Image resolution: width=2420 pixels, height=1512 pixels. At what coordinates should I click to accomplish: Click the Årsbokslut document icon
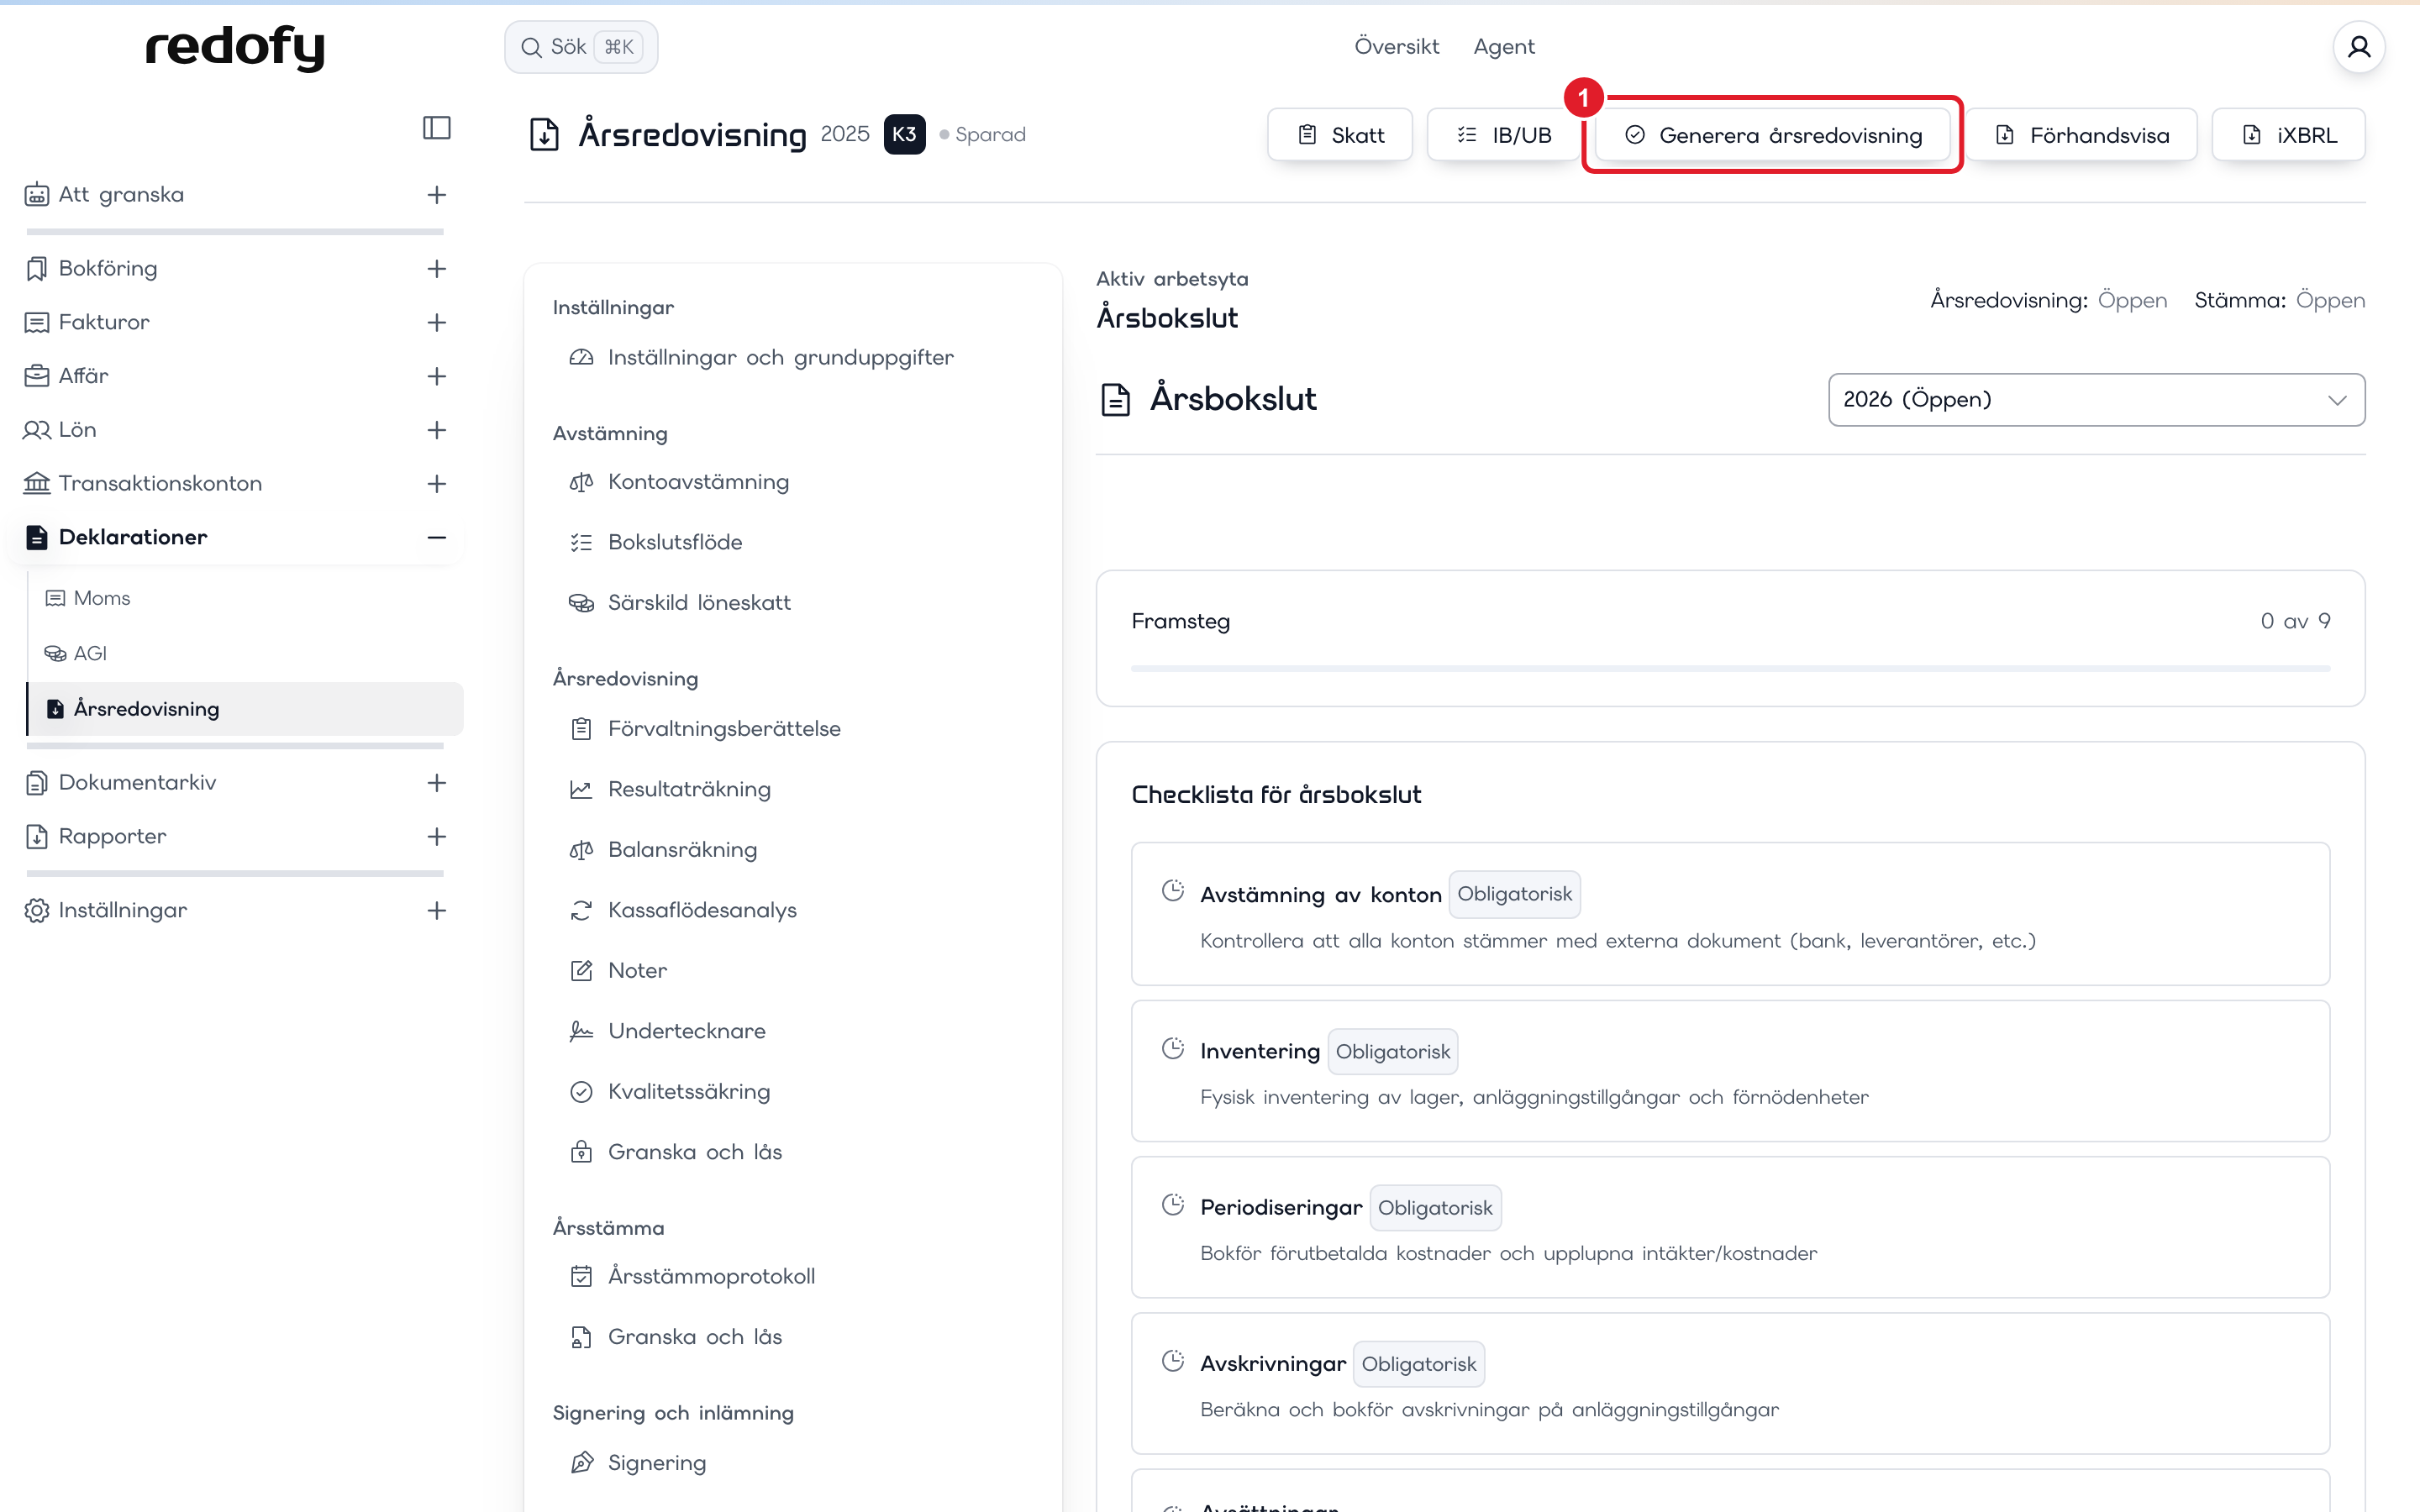tap(1115, 399)
